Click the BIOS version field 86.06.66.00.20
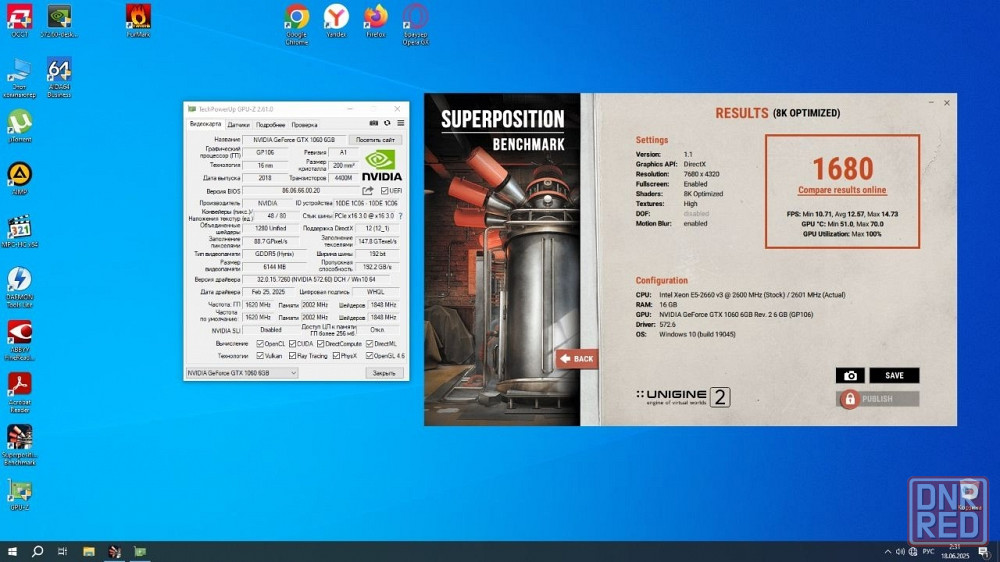The image size is (1000, 562). 301,191
